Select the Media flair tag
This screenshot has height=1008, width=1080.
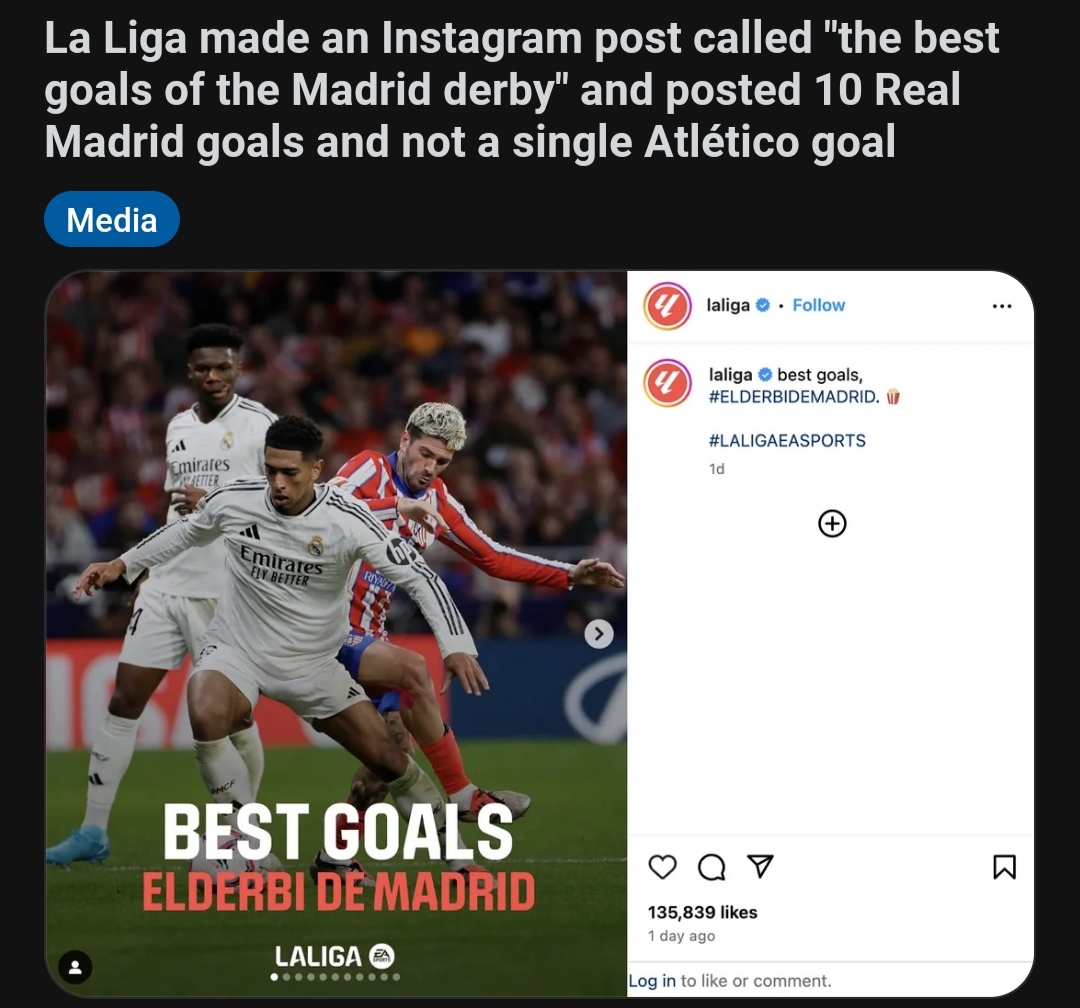coord(112,220)
